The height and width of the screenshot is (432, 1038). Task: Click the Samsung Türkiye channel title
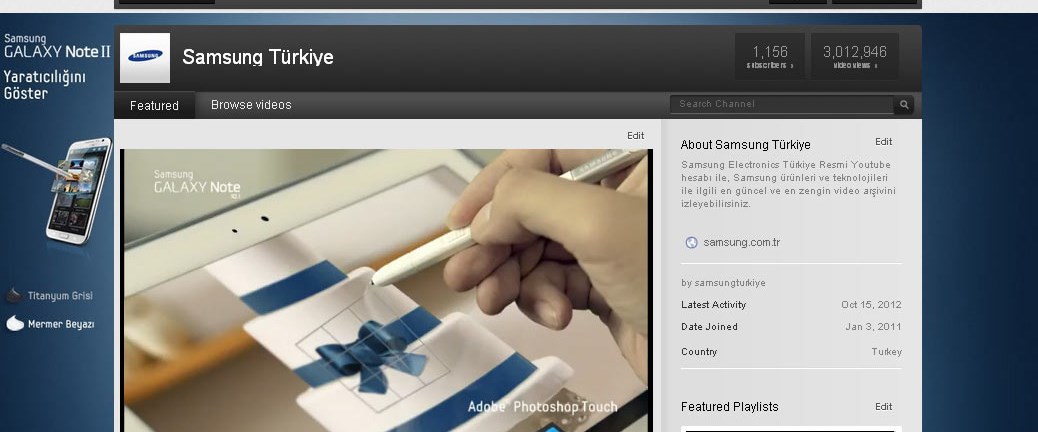(x=258, y=57)
